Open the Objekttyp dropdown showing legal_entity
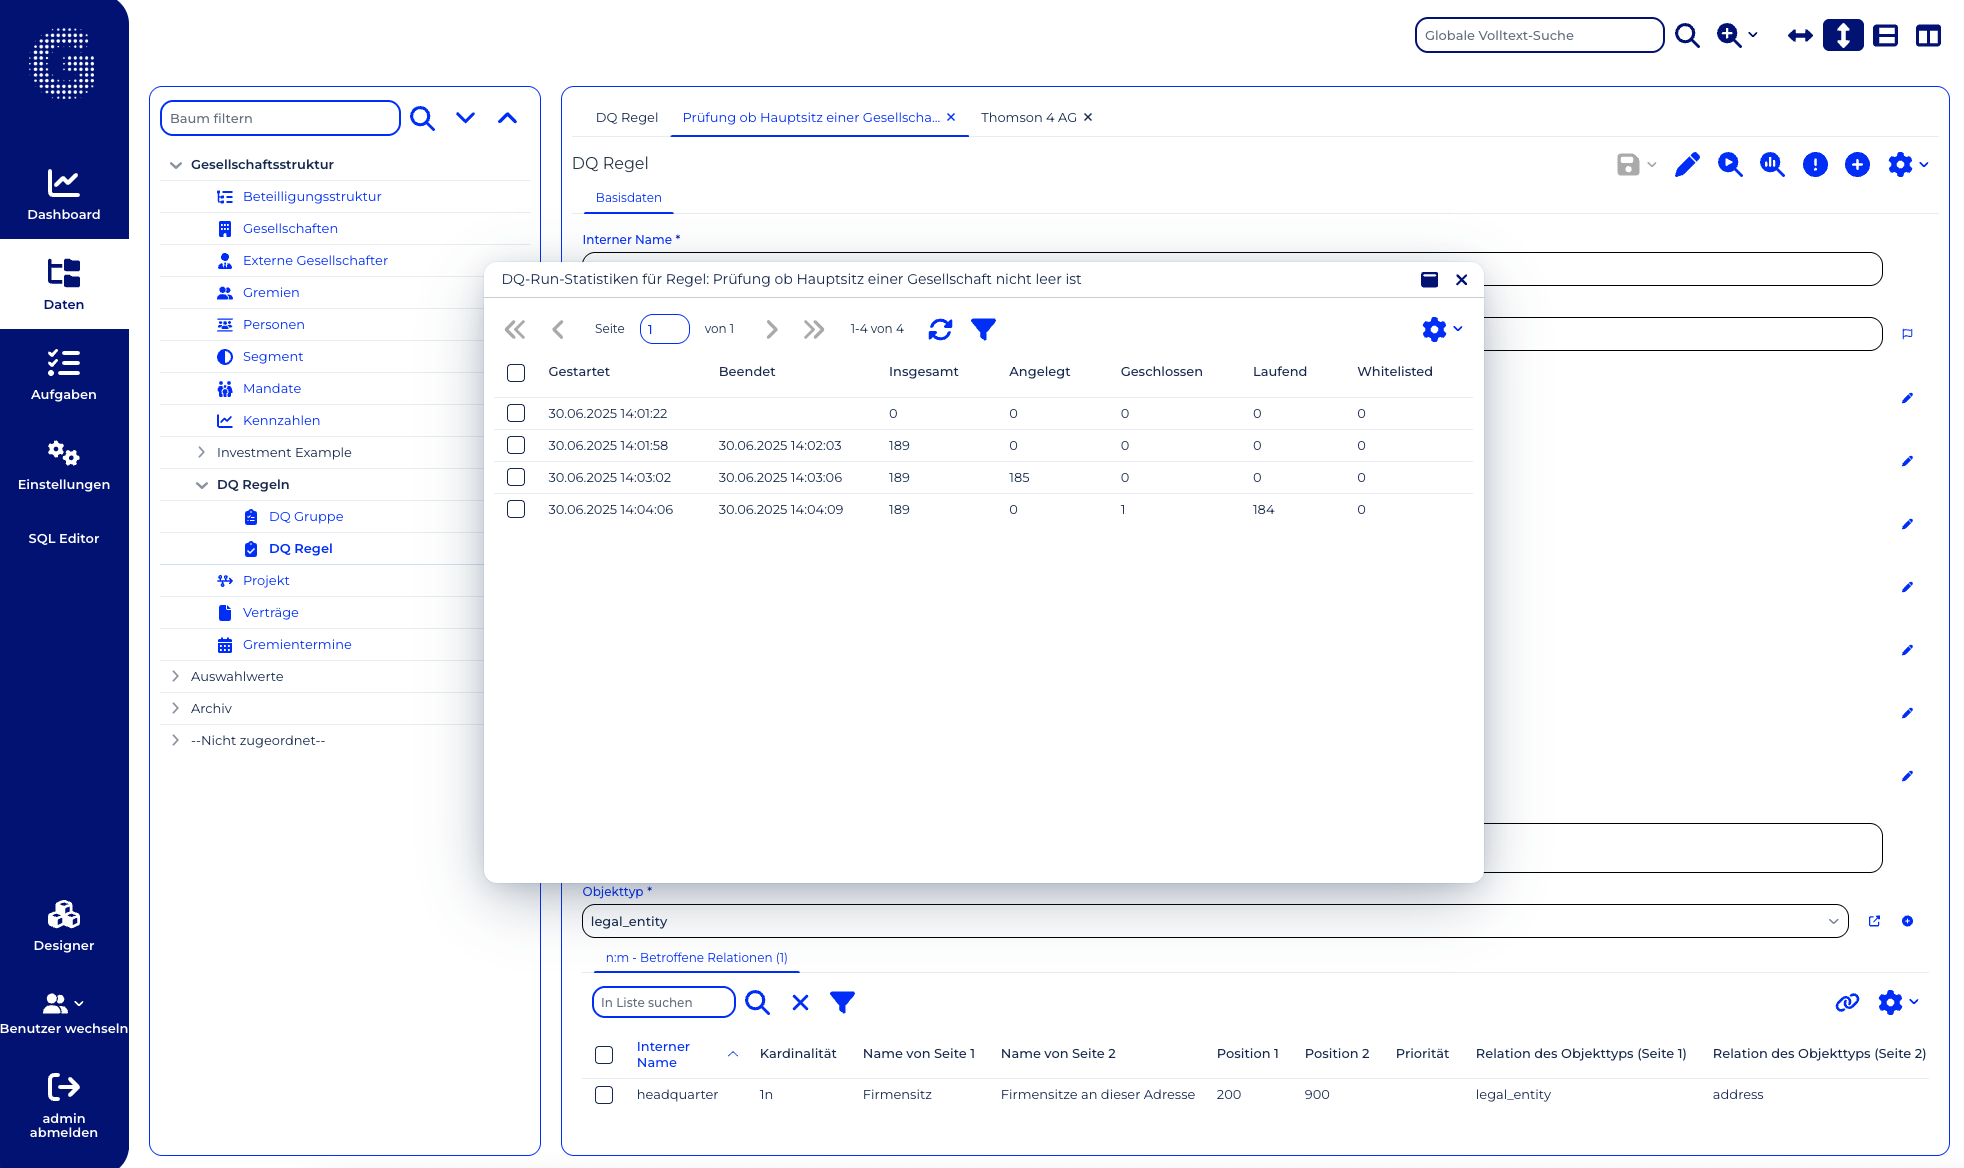 [1834, 921]
